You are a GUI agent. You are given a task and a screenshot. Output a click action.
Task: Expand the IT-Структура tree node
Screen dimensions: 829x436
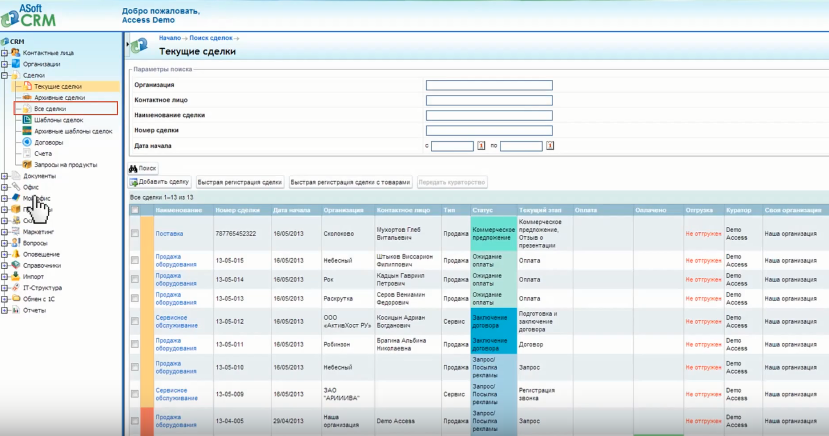click(4, 288)
